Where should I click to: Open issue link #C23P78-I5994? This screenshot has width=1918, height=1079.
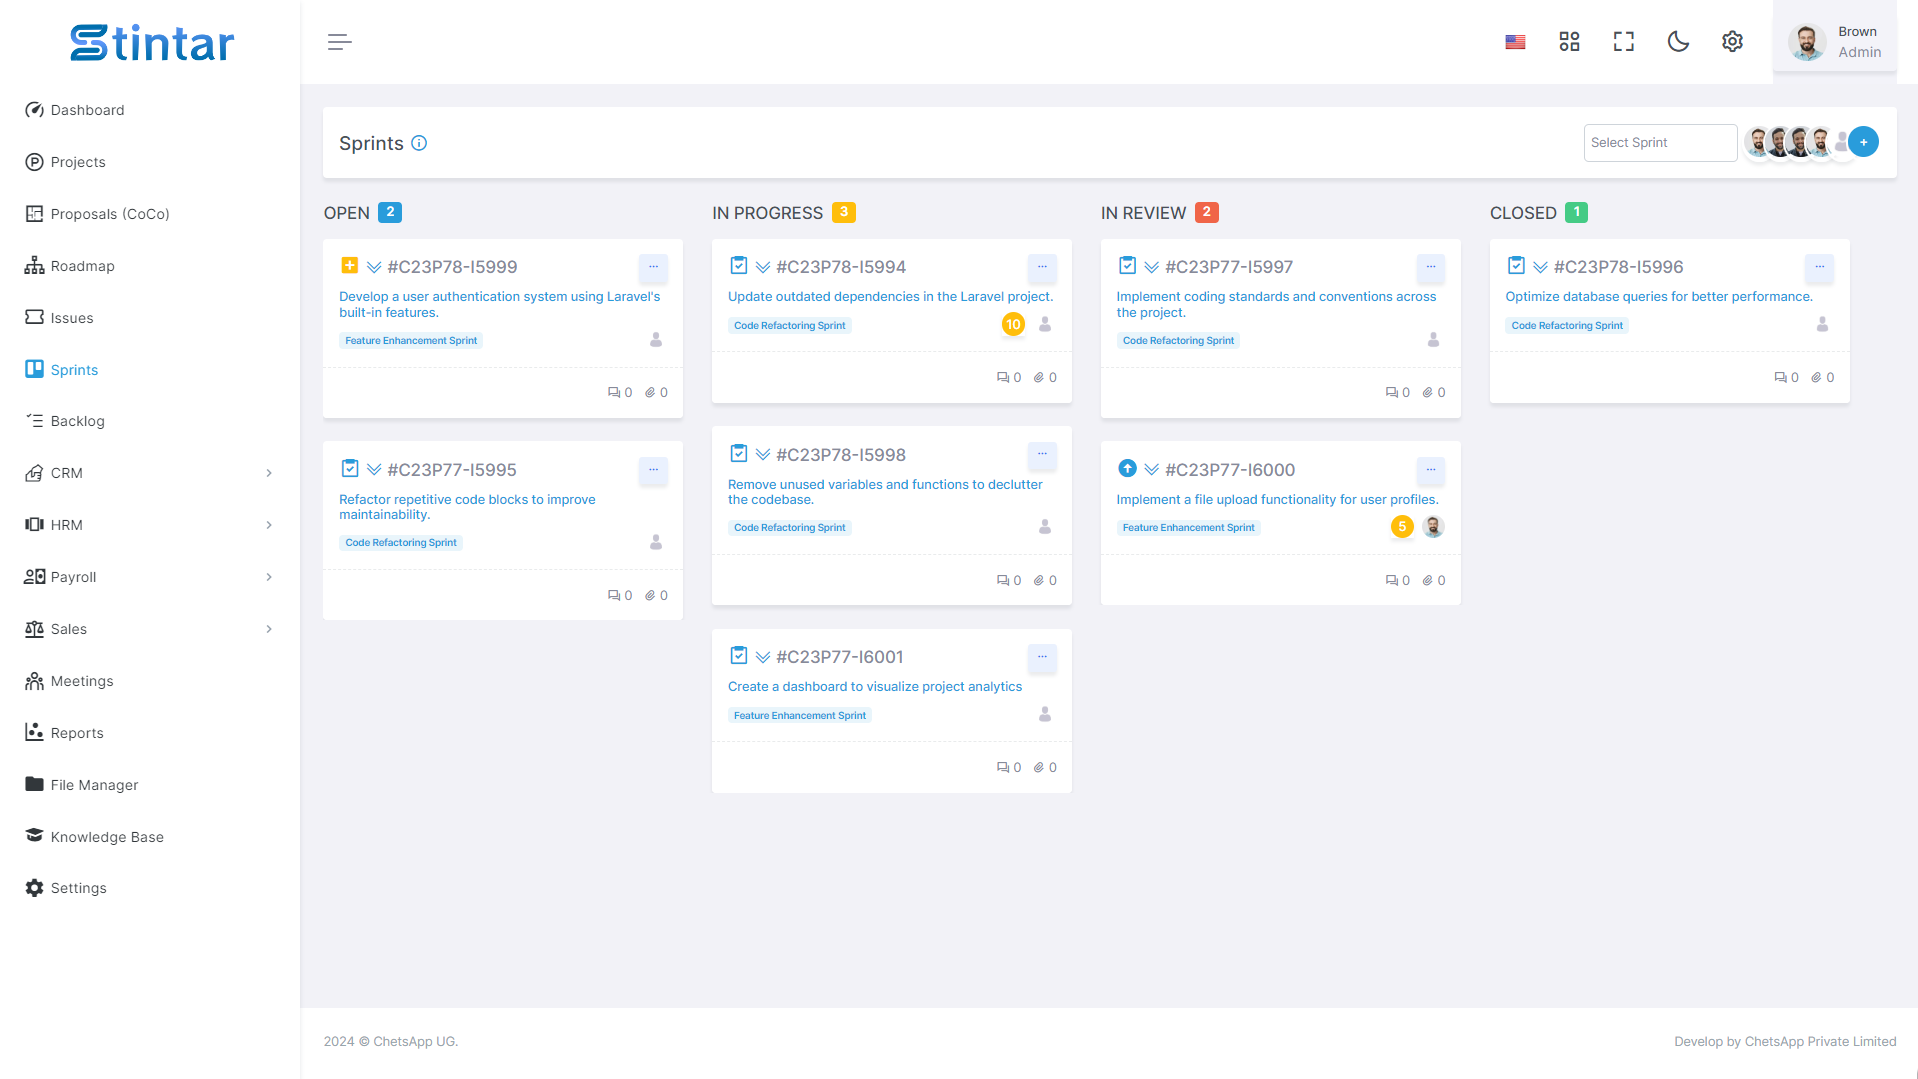point(841,267)
